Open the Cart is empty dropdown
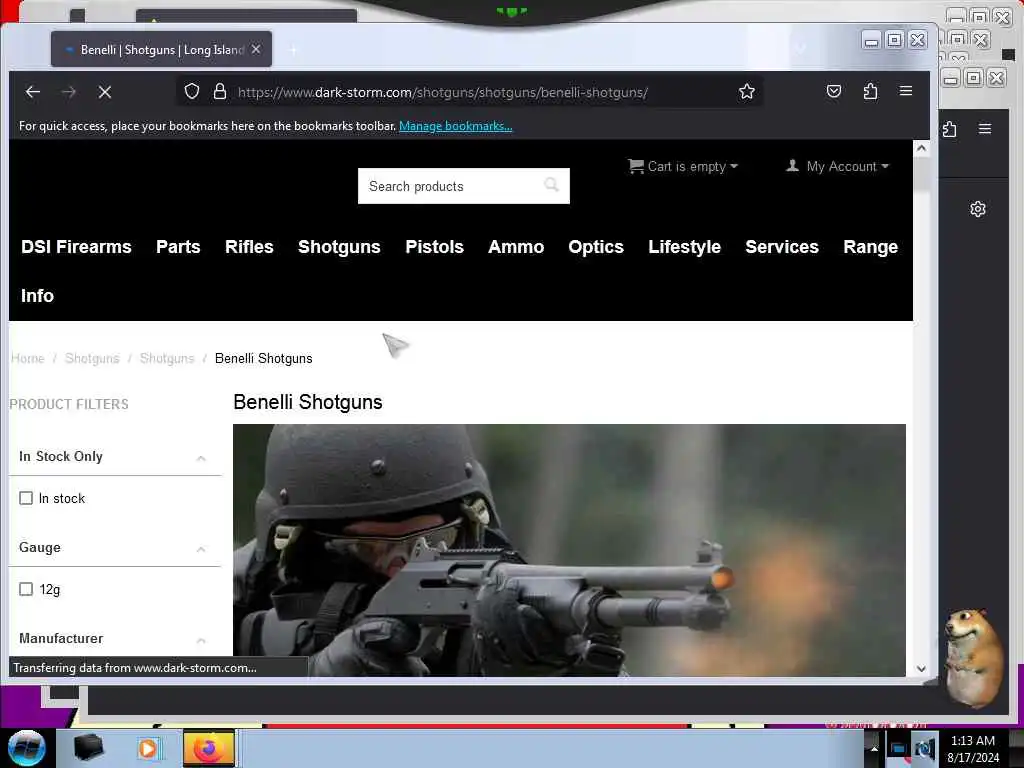Screen dimensions: 1024x768 tap(682, 166)
